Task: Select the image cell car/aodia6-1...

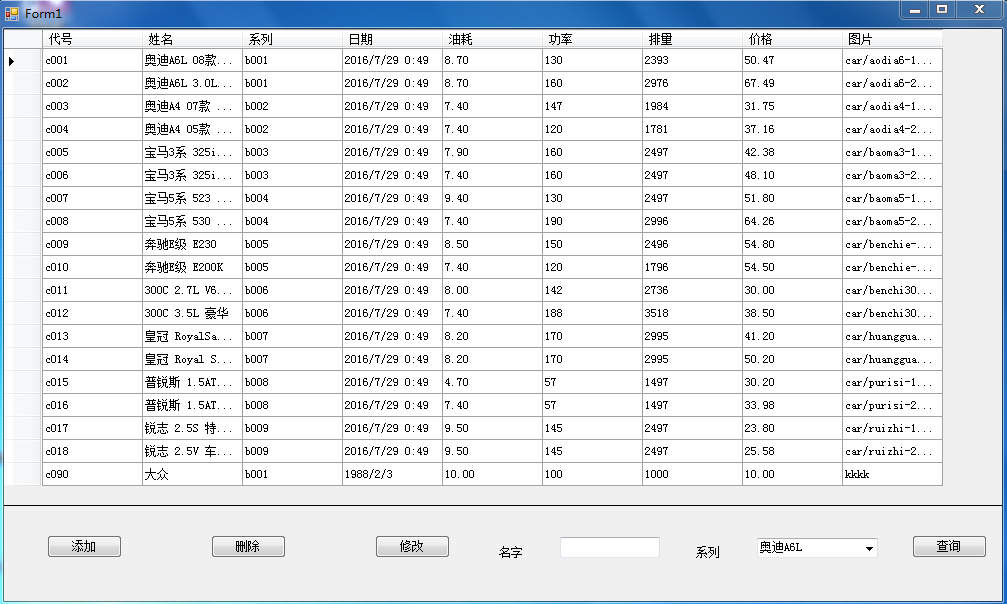Action: pyautogui.click(x=893, y=60)
